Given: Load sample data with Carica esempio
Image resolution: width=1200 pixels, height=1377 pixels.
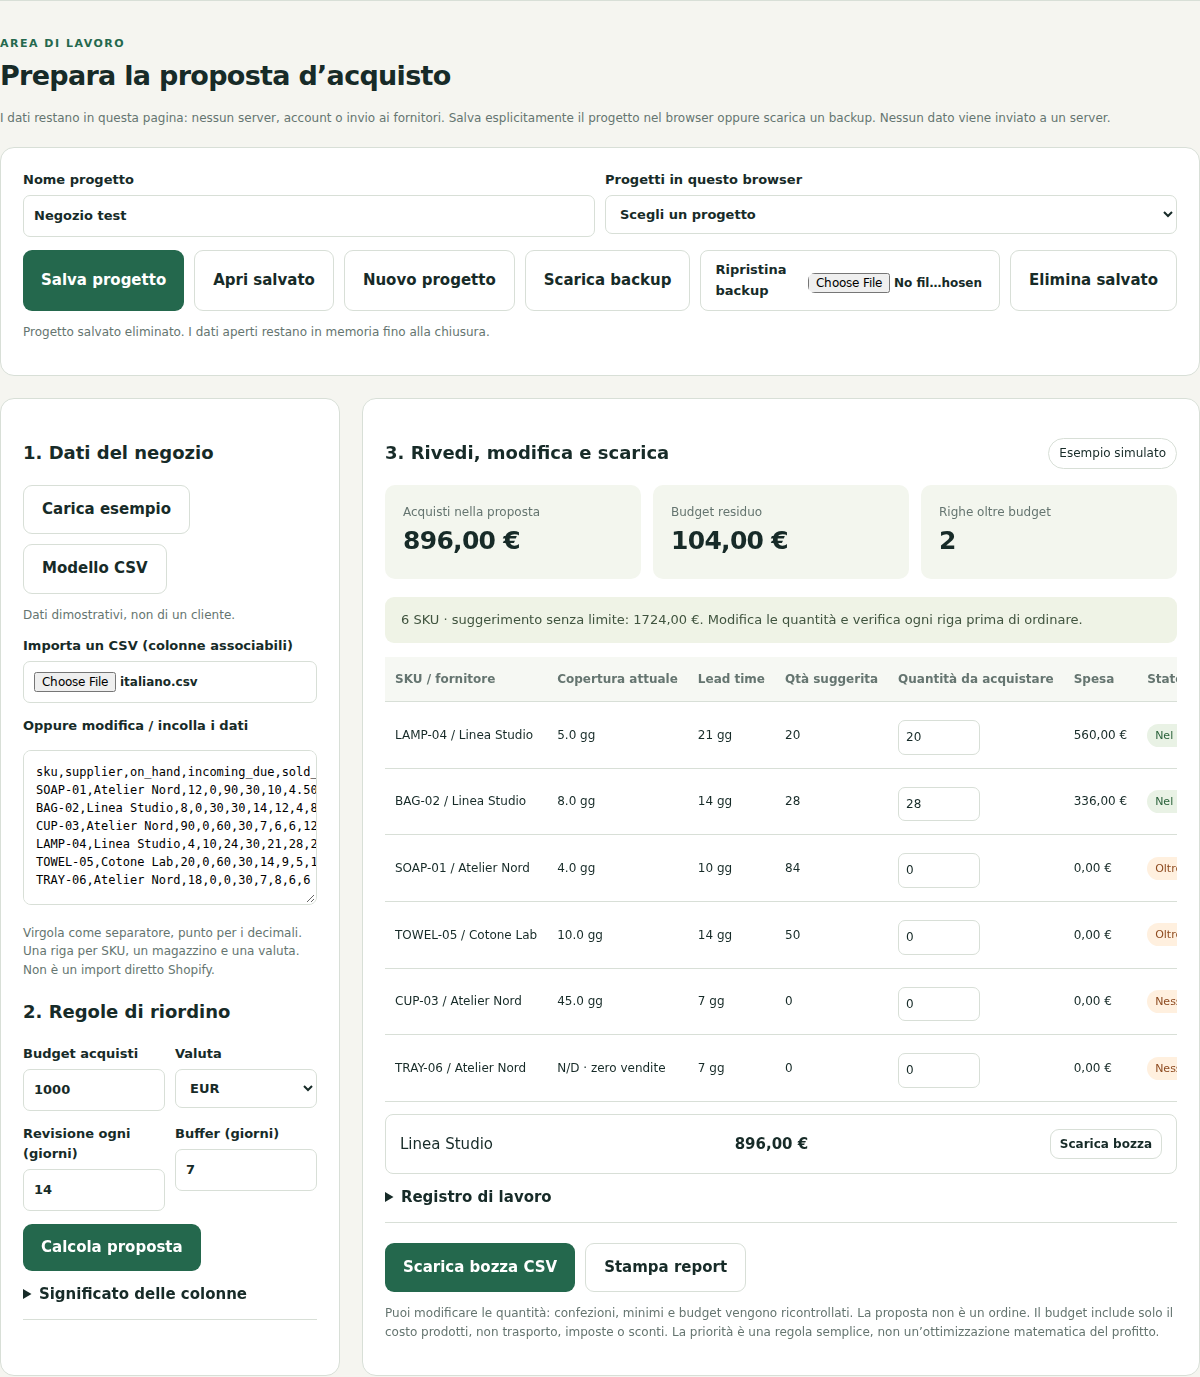Looking at the screenshot, I should (106, 509).
